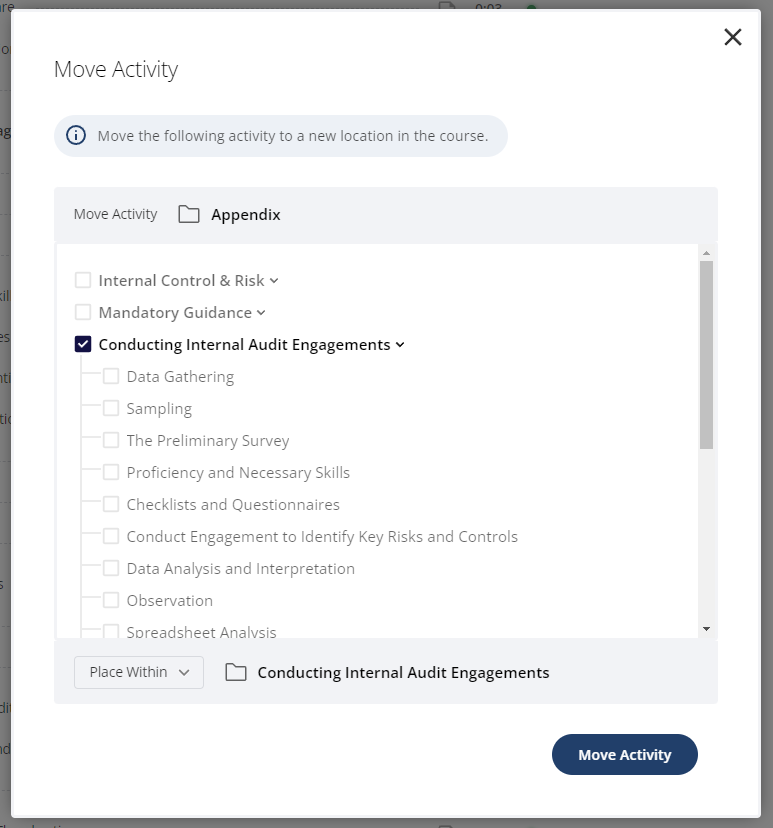Click The Preliminary Survey label
The width and height of the screenshot is (773, 828).
[x=208, y=440]
